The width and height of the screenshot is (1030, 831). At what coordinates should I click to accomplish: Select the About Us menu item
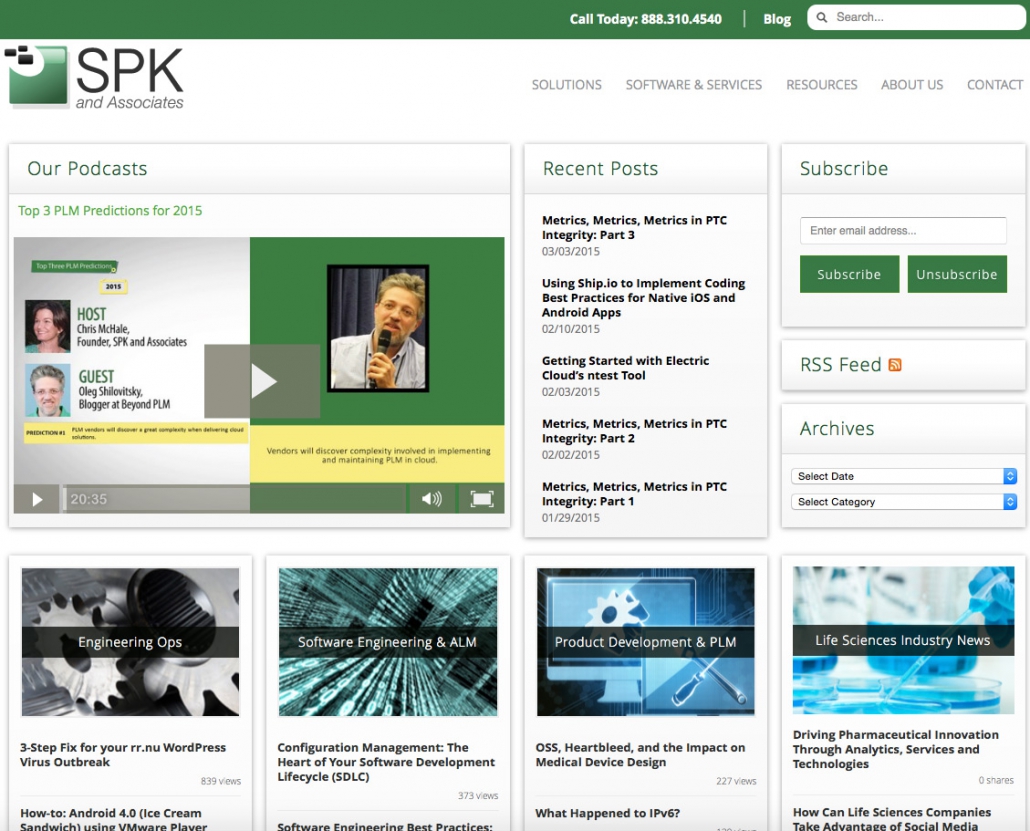[x=911, y=85]
